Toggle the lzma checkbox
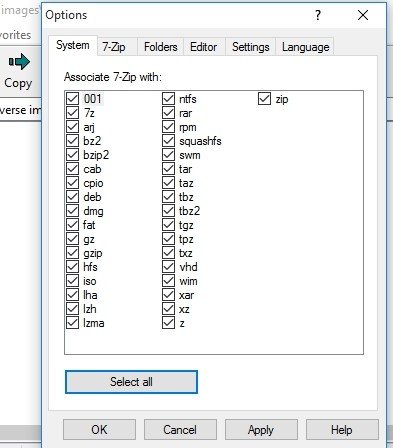 [72, 323]
